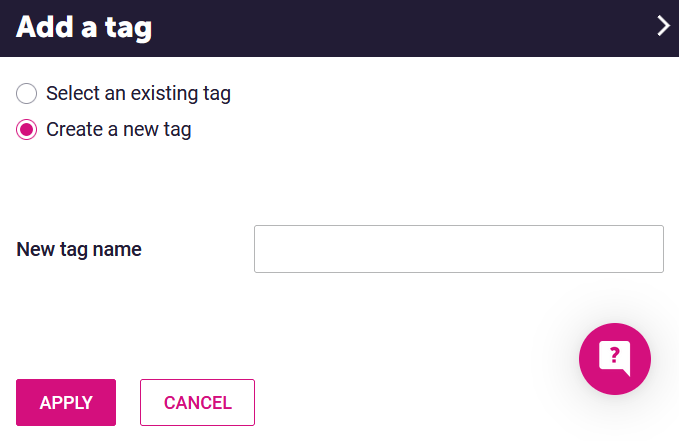The image size is (679, 441).
Task: Click the dark header bar of the panel
Action: (400, 27)
